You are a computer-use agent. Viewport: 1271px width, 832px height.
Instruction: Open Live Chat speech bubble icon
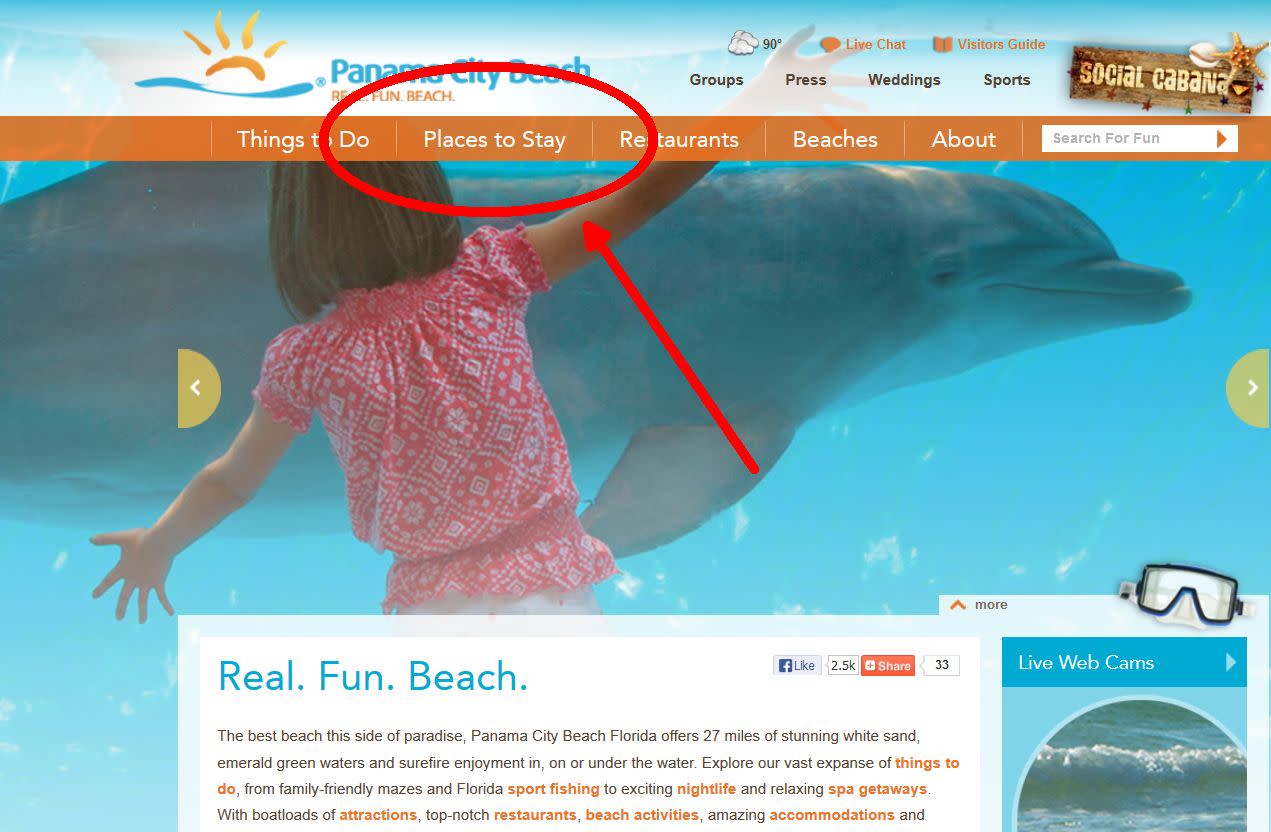(x=830, y=45)
